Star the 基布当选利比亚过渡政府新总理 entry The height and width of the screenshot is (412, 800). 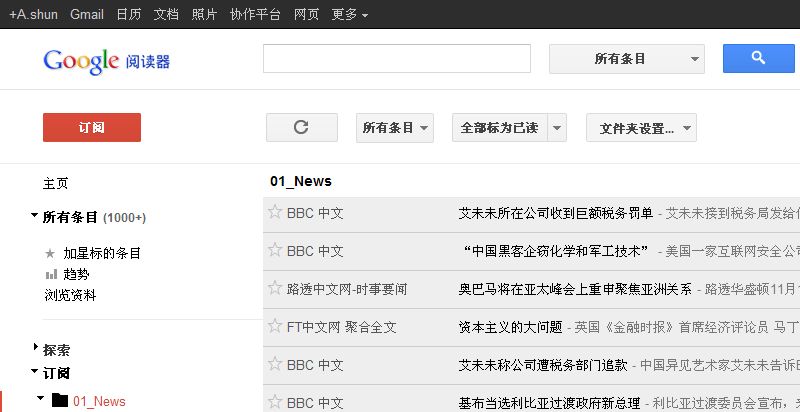[275, 402]
